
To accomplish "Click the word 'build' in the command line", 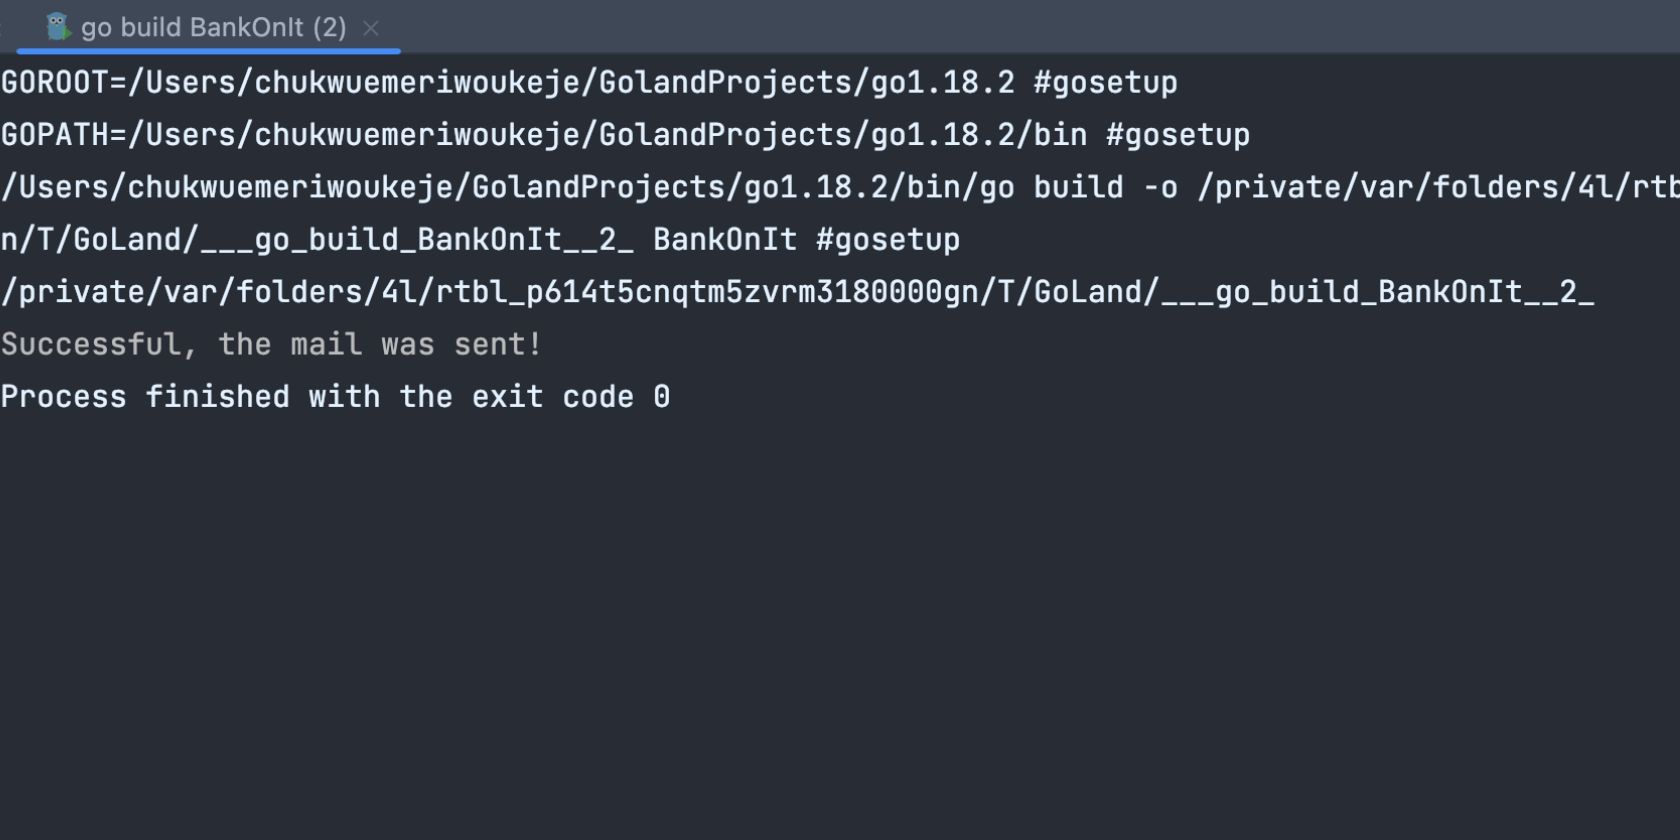I will click(1078, 188).
